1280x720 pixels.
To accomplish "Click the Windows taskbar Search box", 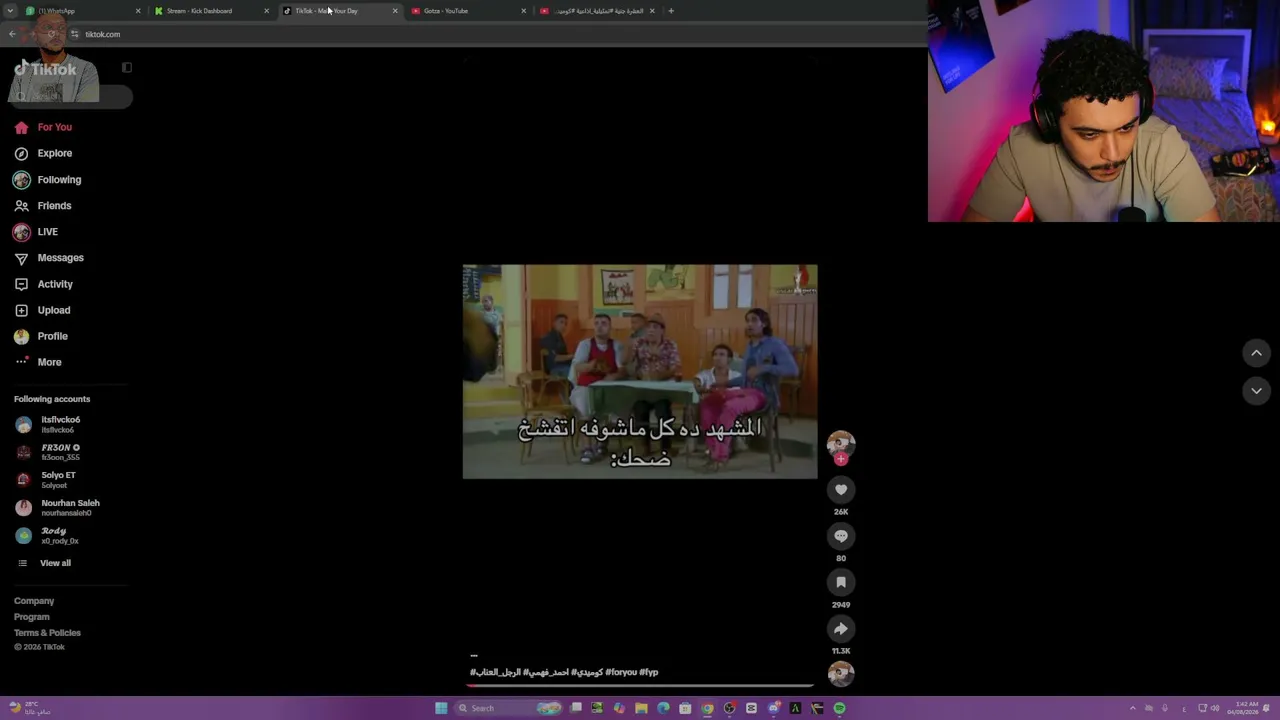I will [x=507, y=708].
